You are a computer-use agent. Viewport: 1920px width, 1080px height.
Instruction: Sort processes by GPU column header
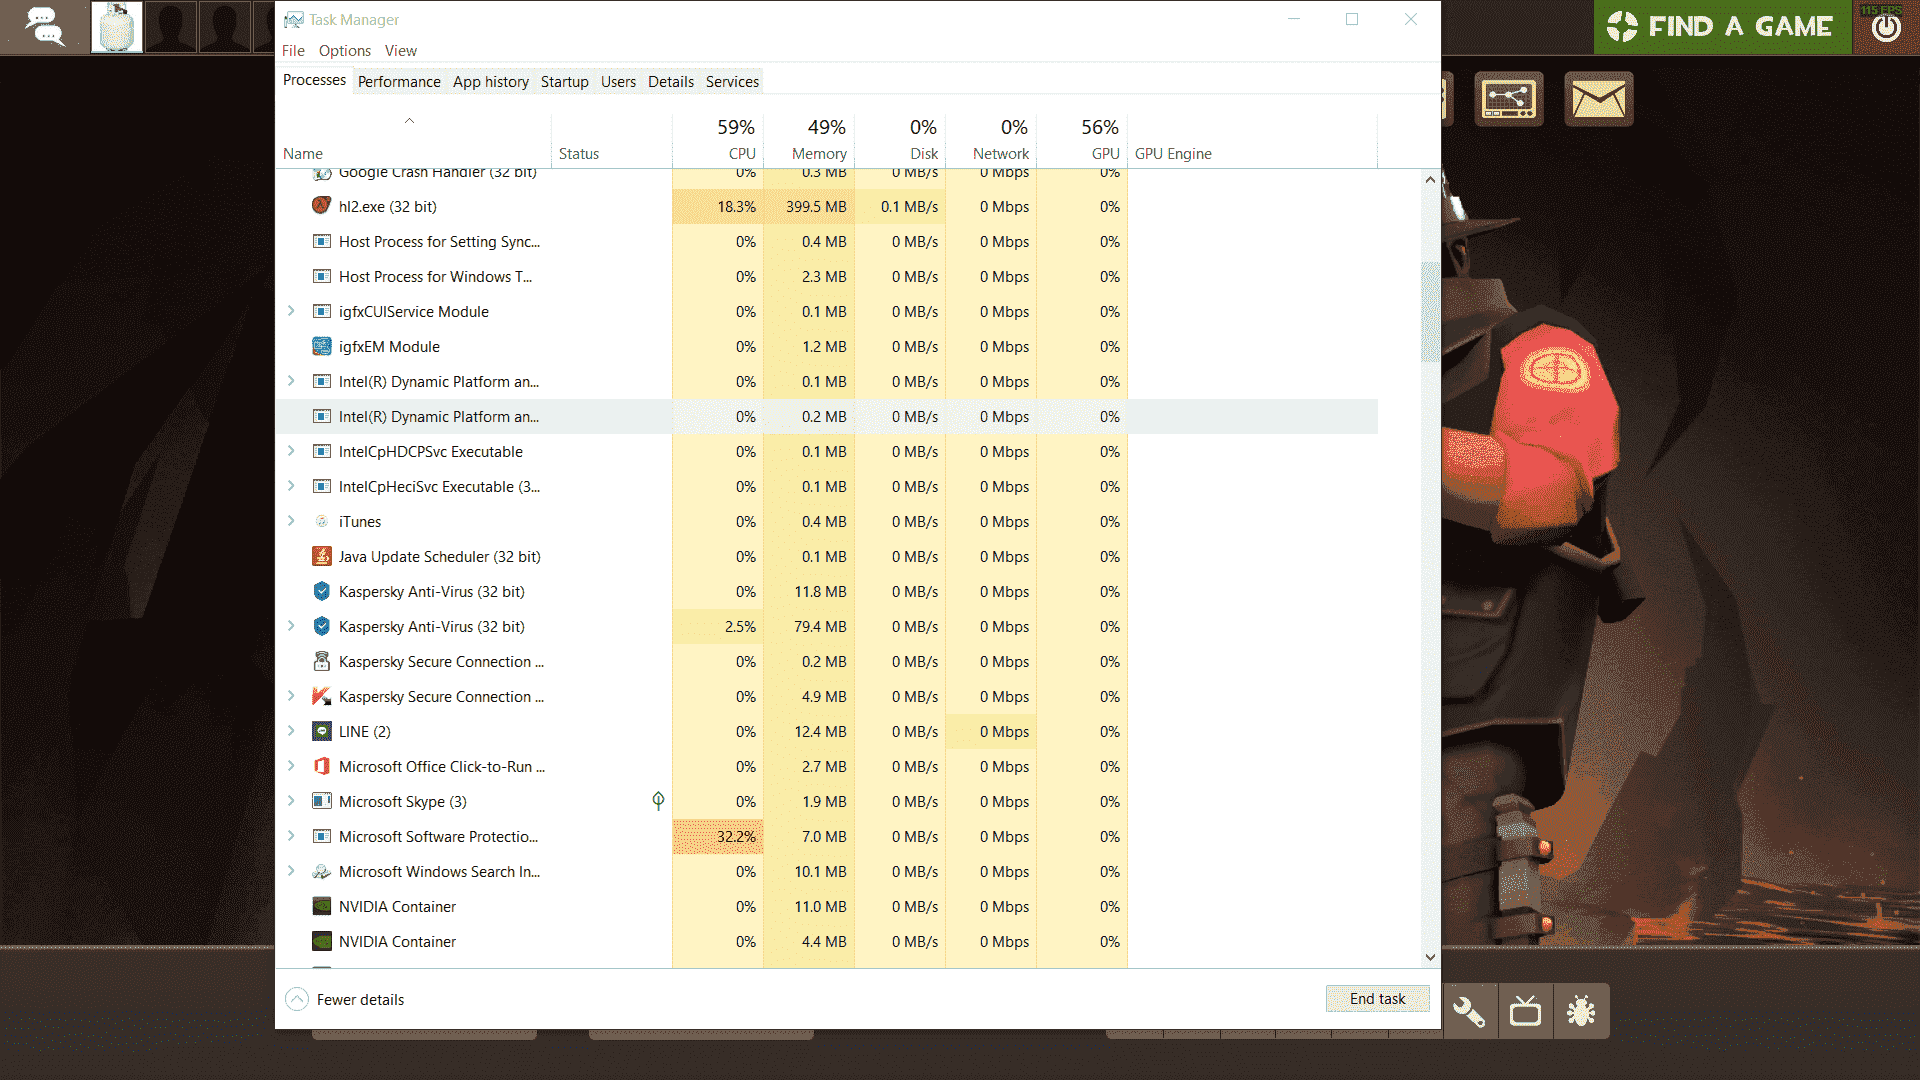click(x=1082, y=140)
